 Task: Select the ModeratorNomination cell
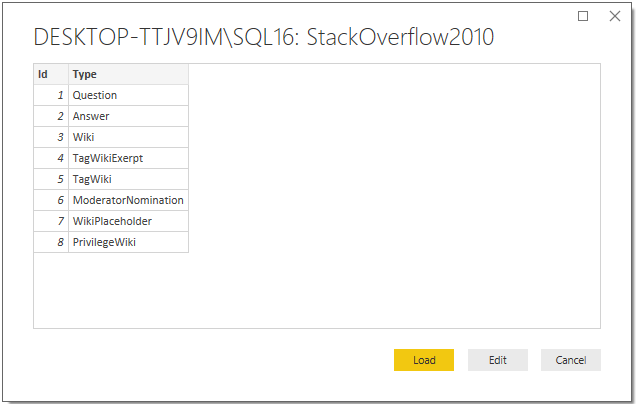tap(128, 200)
